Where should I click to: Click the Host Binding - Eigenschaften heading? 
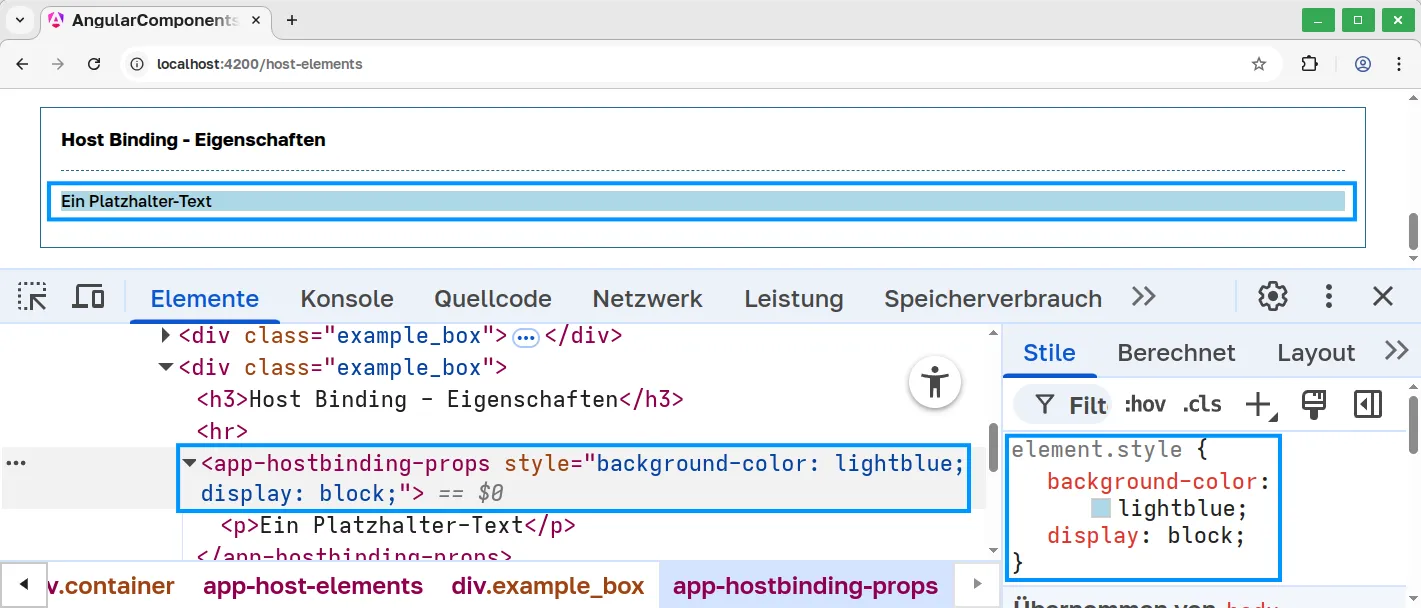[193, 140]
